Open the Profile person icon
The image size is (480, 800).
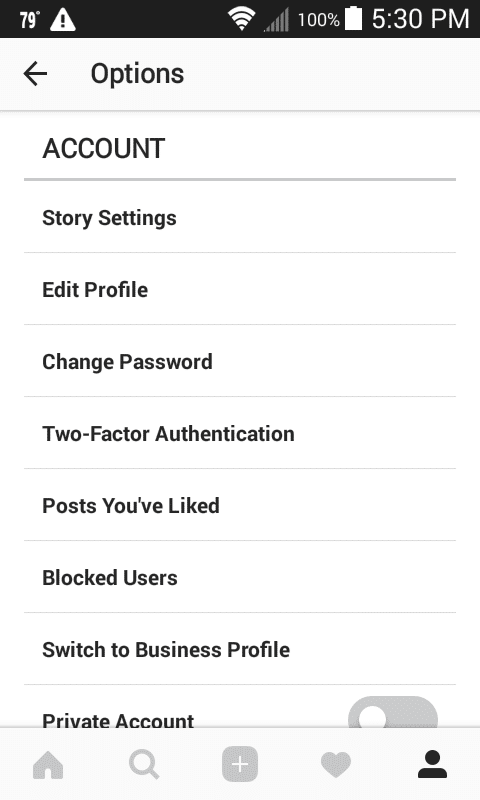click(432, 764)
